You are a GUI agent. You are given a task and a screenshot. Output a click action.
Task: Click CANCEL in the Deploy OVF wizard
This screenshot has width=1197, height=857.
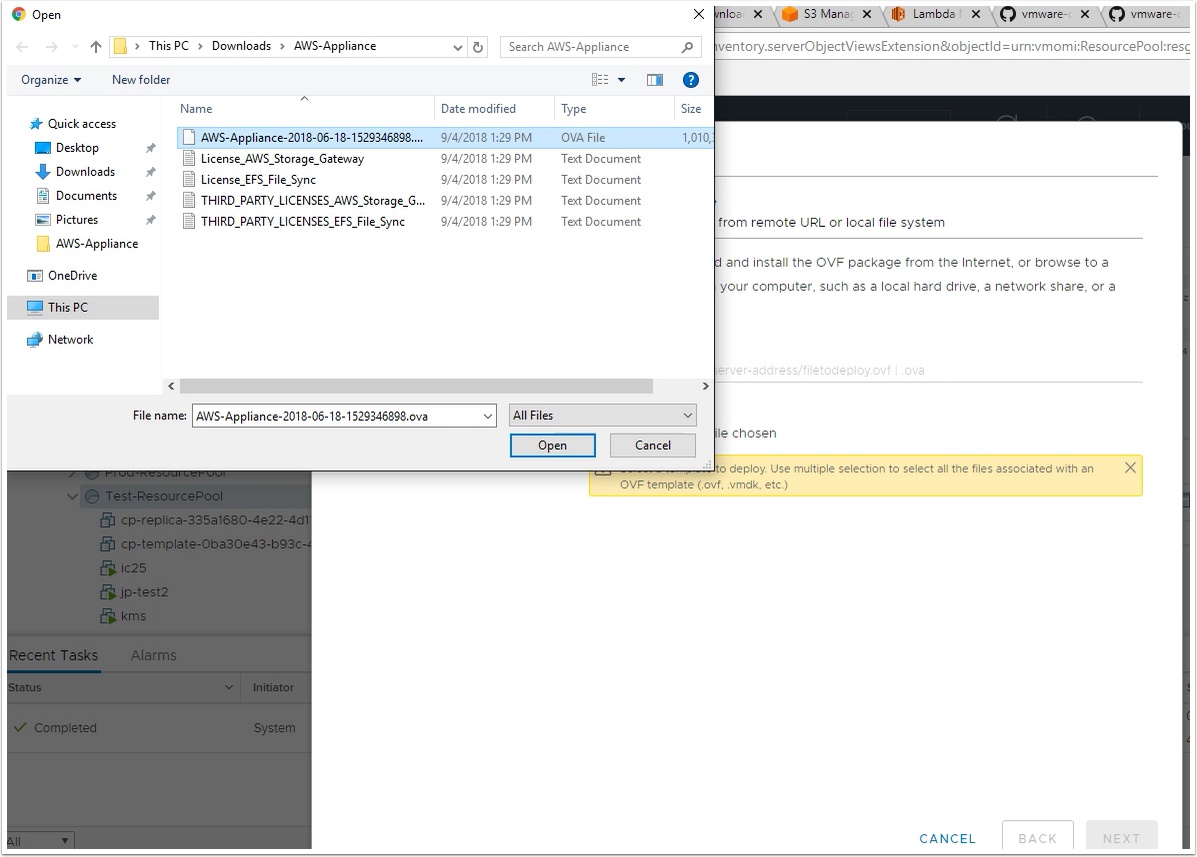pyautogui.click(x=947, y=839)
